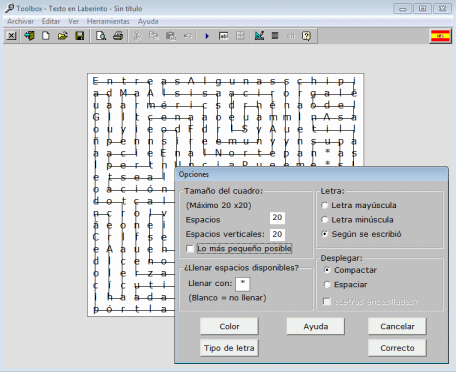Click the Ayuda button in Opciones
This screenshot has height=372, width=456.
tap(316, 326)
